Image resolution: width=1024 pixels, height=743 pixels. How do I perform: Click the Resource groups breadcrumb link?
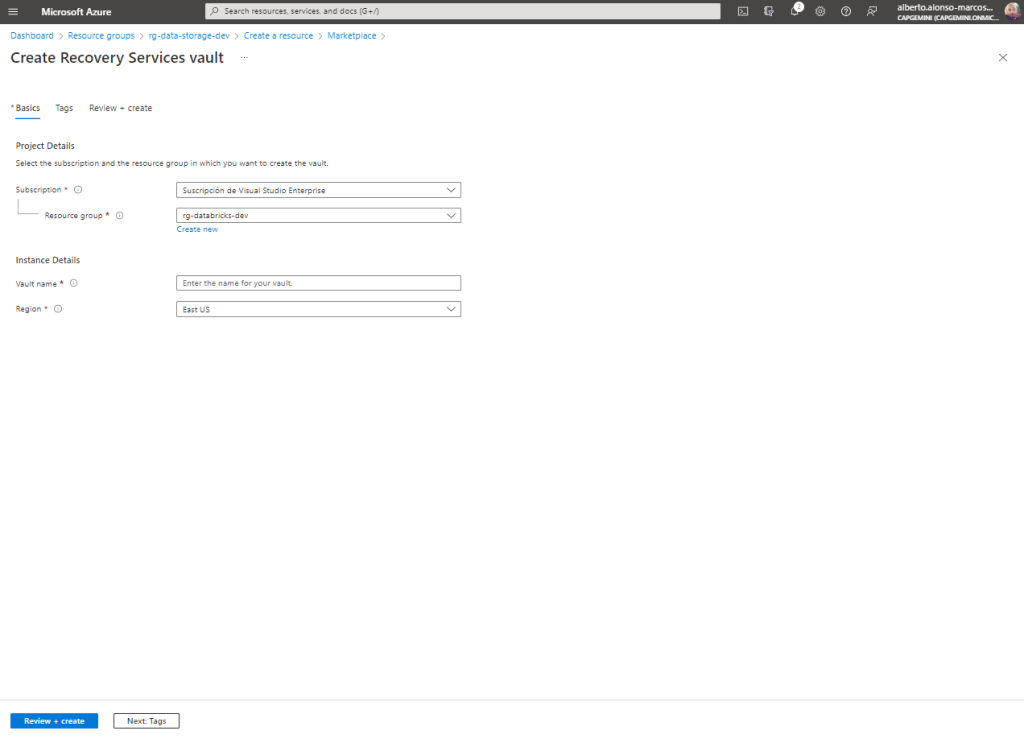[101, 36]
